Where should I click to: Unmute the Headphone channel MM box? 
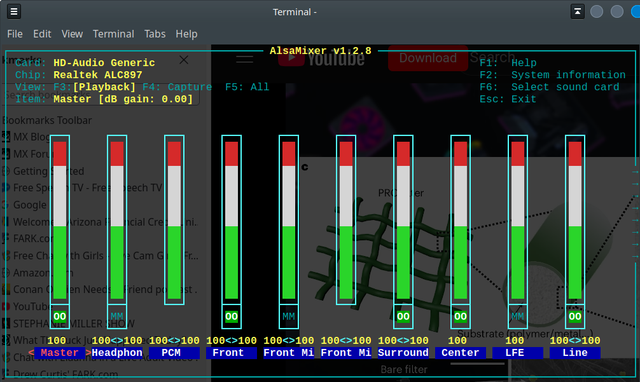(x=117, y=316)
